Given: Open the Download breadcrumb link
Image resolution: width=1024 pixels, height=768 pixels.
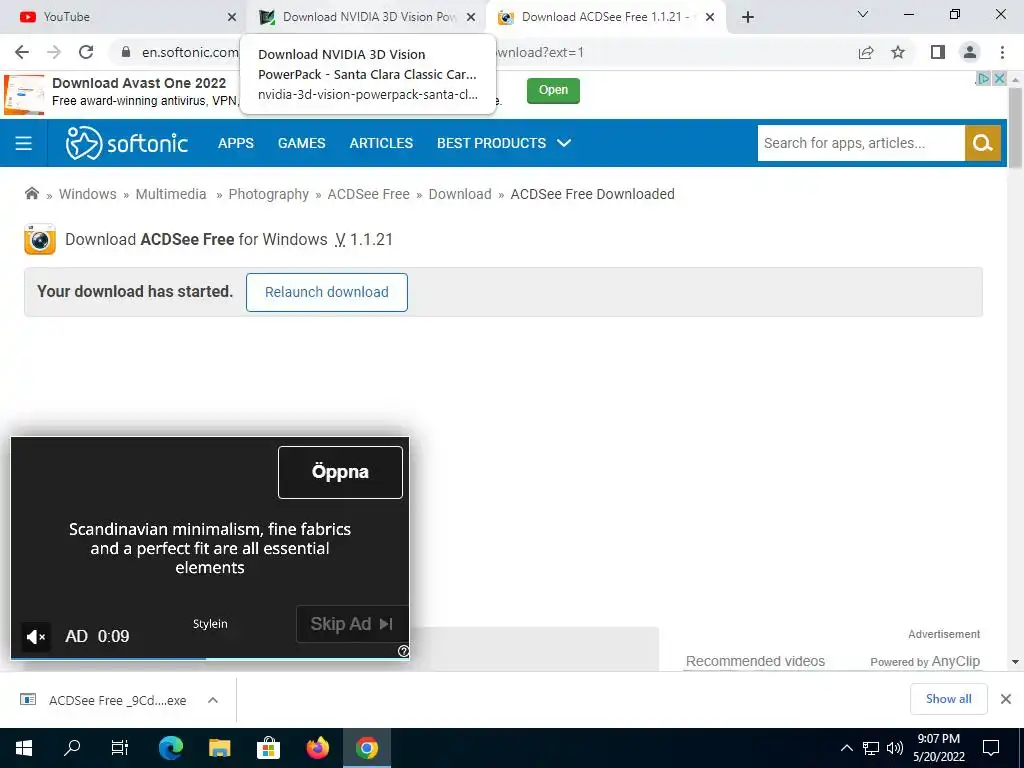Looking at the screenshot, I should pos(460,194).
